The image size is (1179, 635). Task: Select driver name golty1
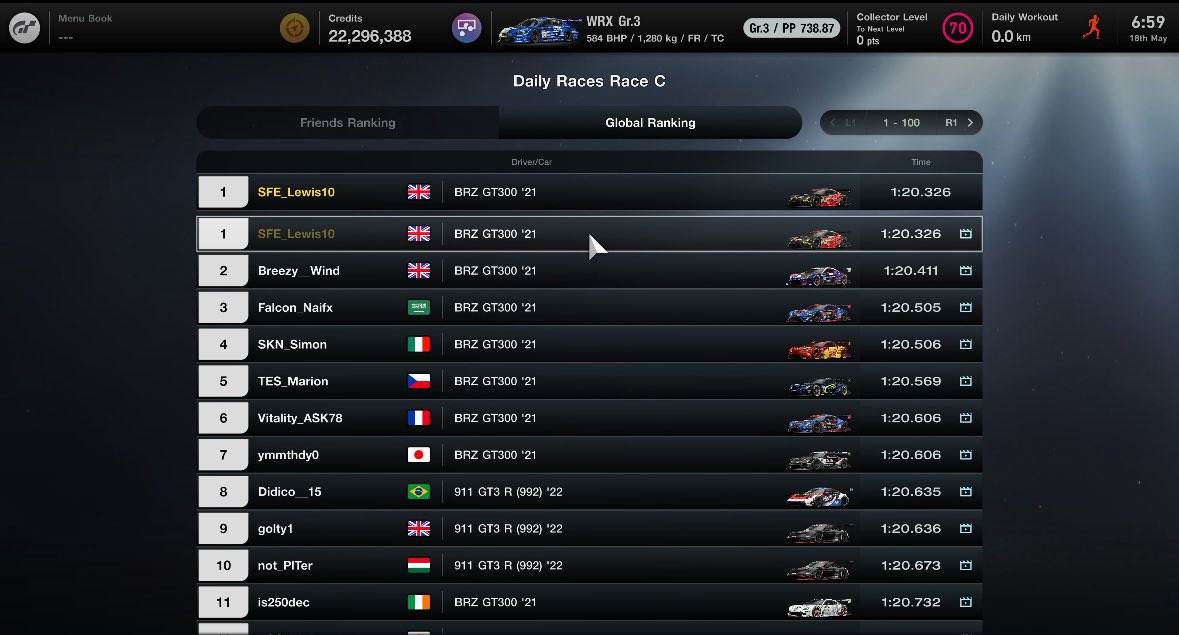[x=275, y=528]
